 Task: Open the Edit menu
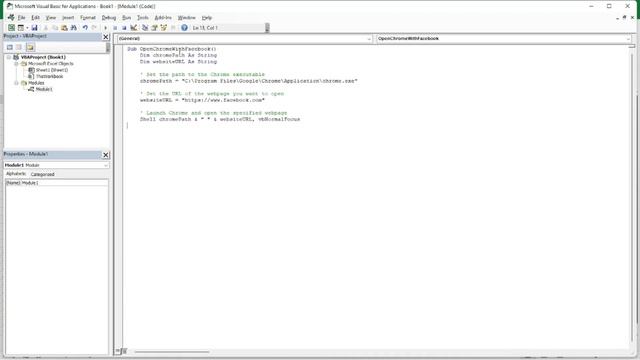point(36,18)
